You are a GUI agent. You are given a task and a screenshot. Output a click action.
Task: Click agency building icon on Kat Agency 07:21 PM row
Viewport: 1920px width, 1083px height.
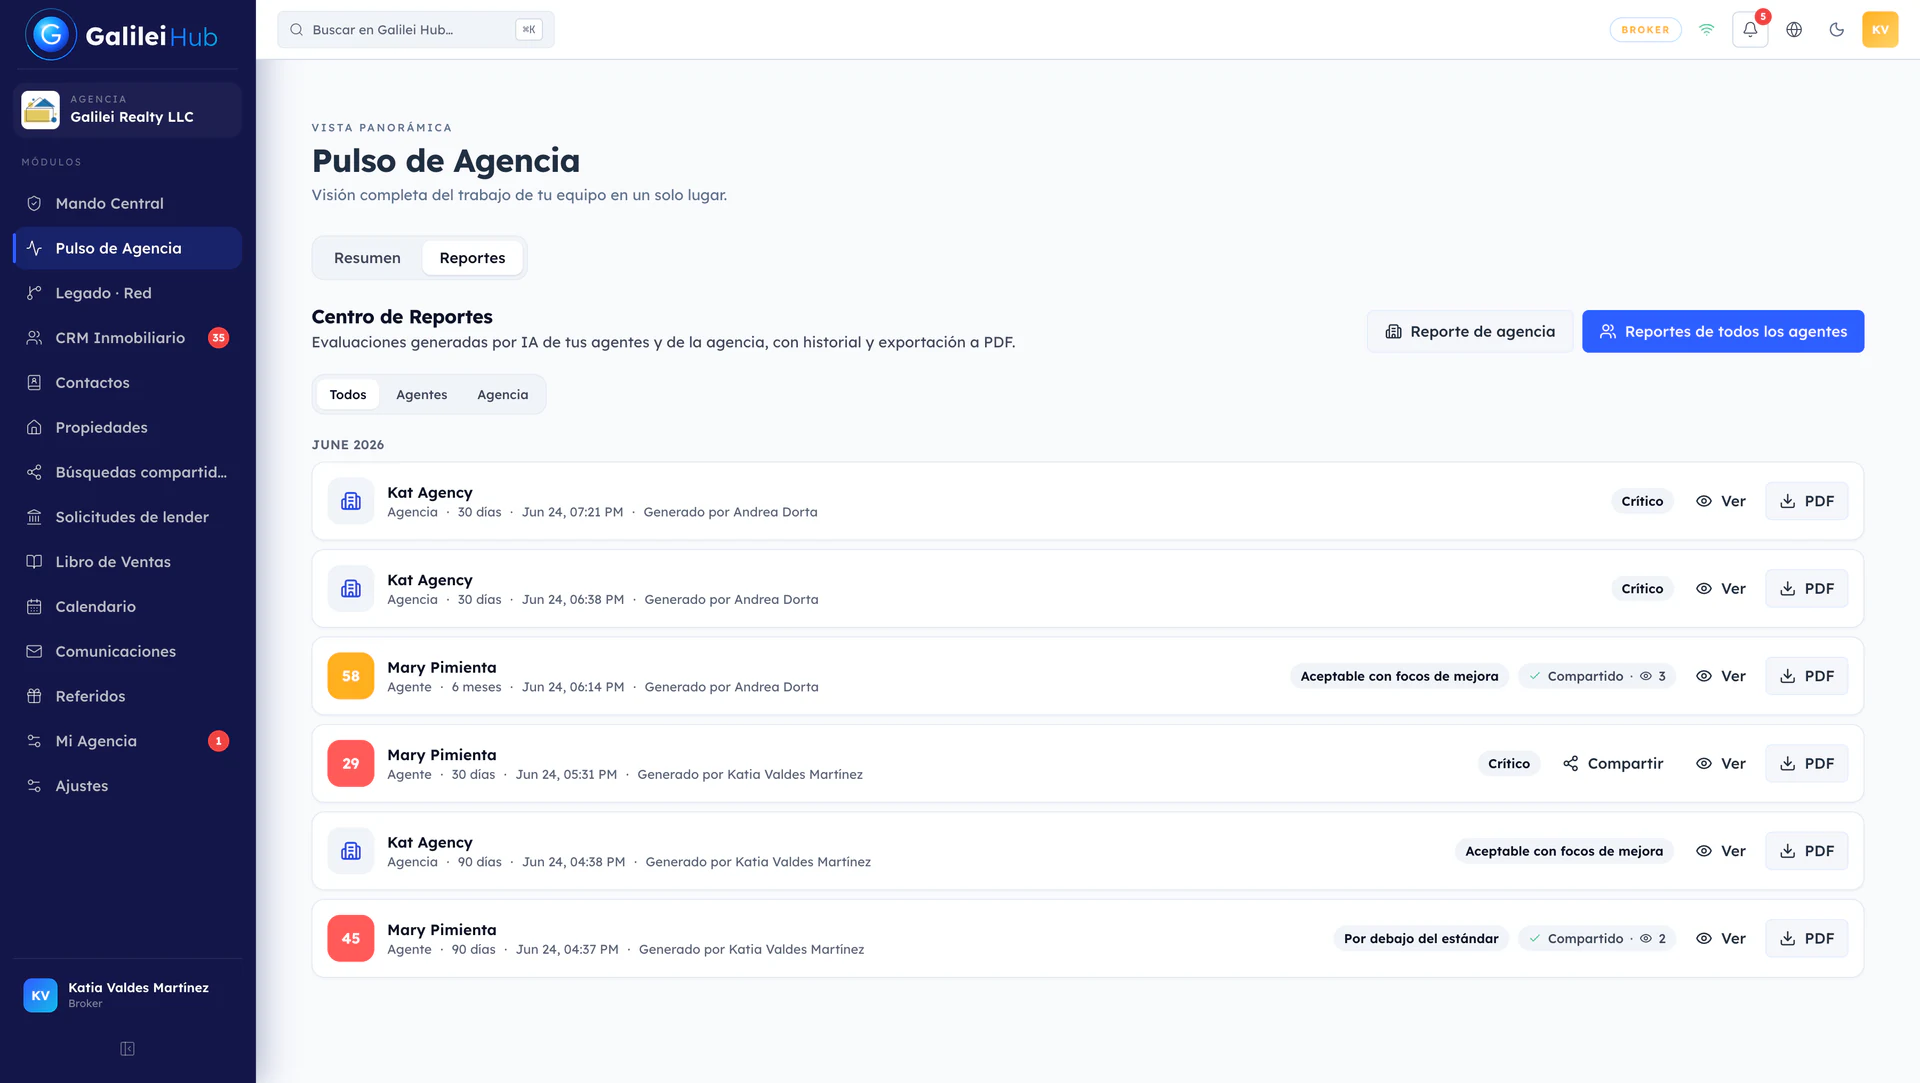[351, 502]
